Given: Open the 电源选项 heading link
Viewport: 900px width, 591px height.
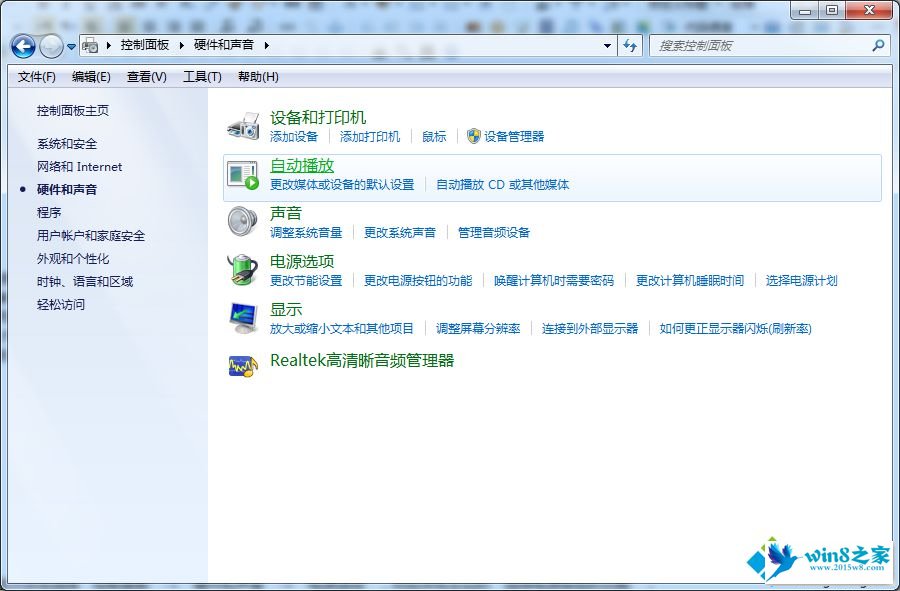Looking at the screenshot, I should click(x=302, y=262).
